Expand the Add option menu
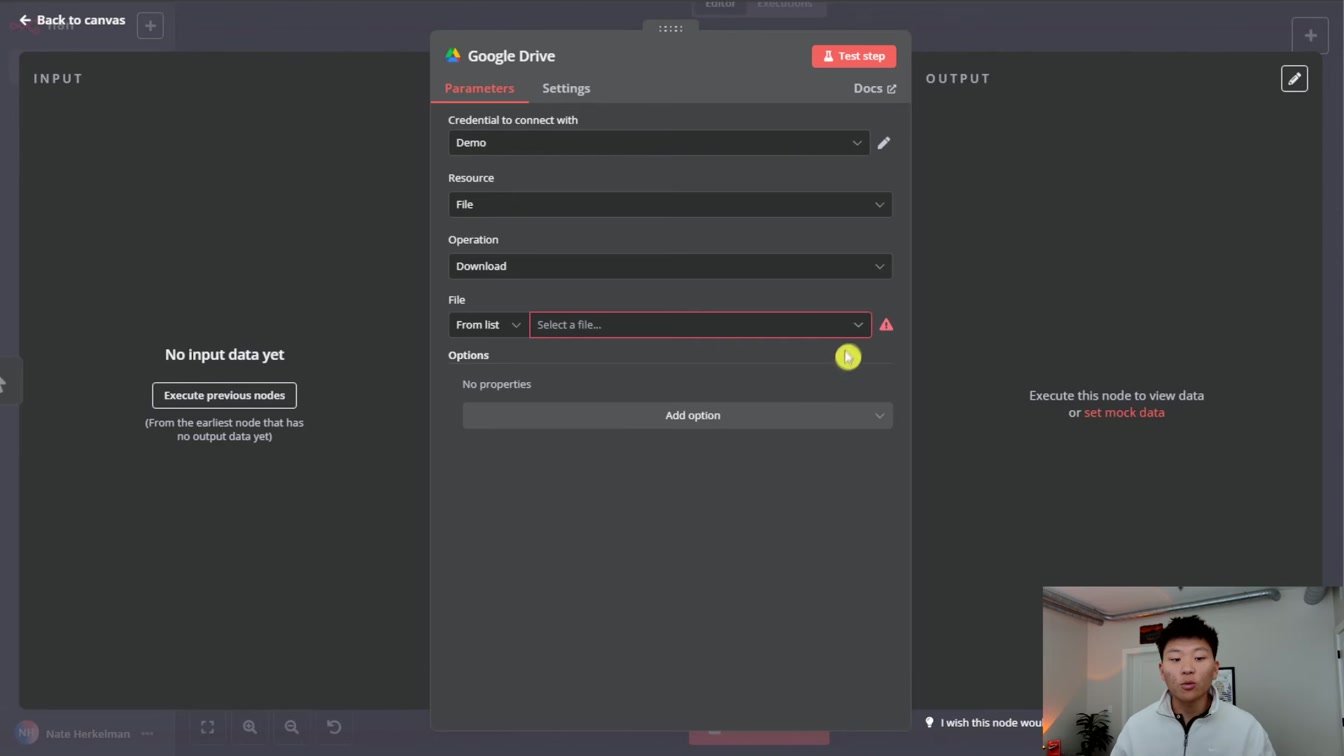This screenshot has height=756, width=1344. (677, 415)
